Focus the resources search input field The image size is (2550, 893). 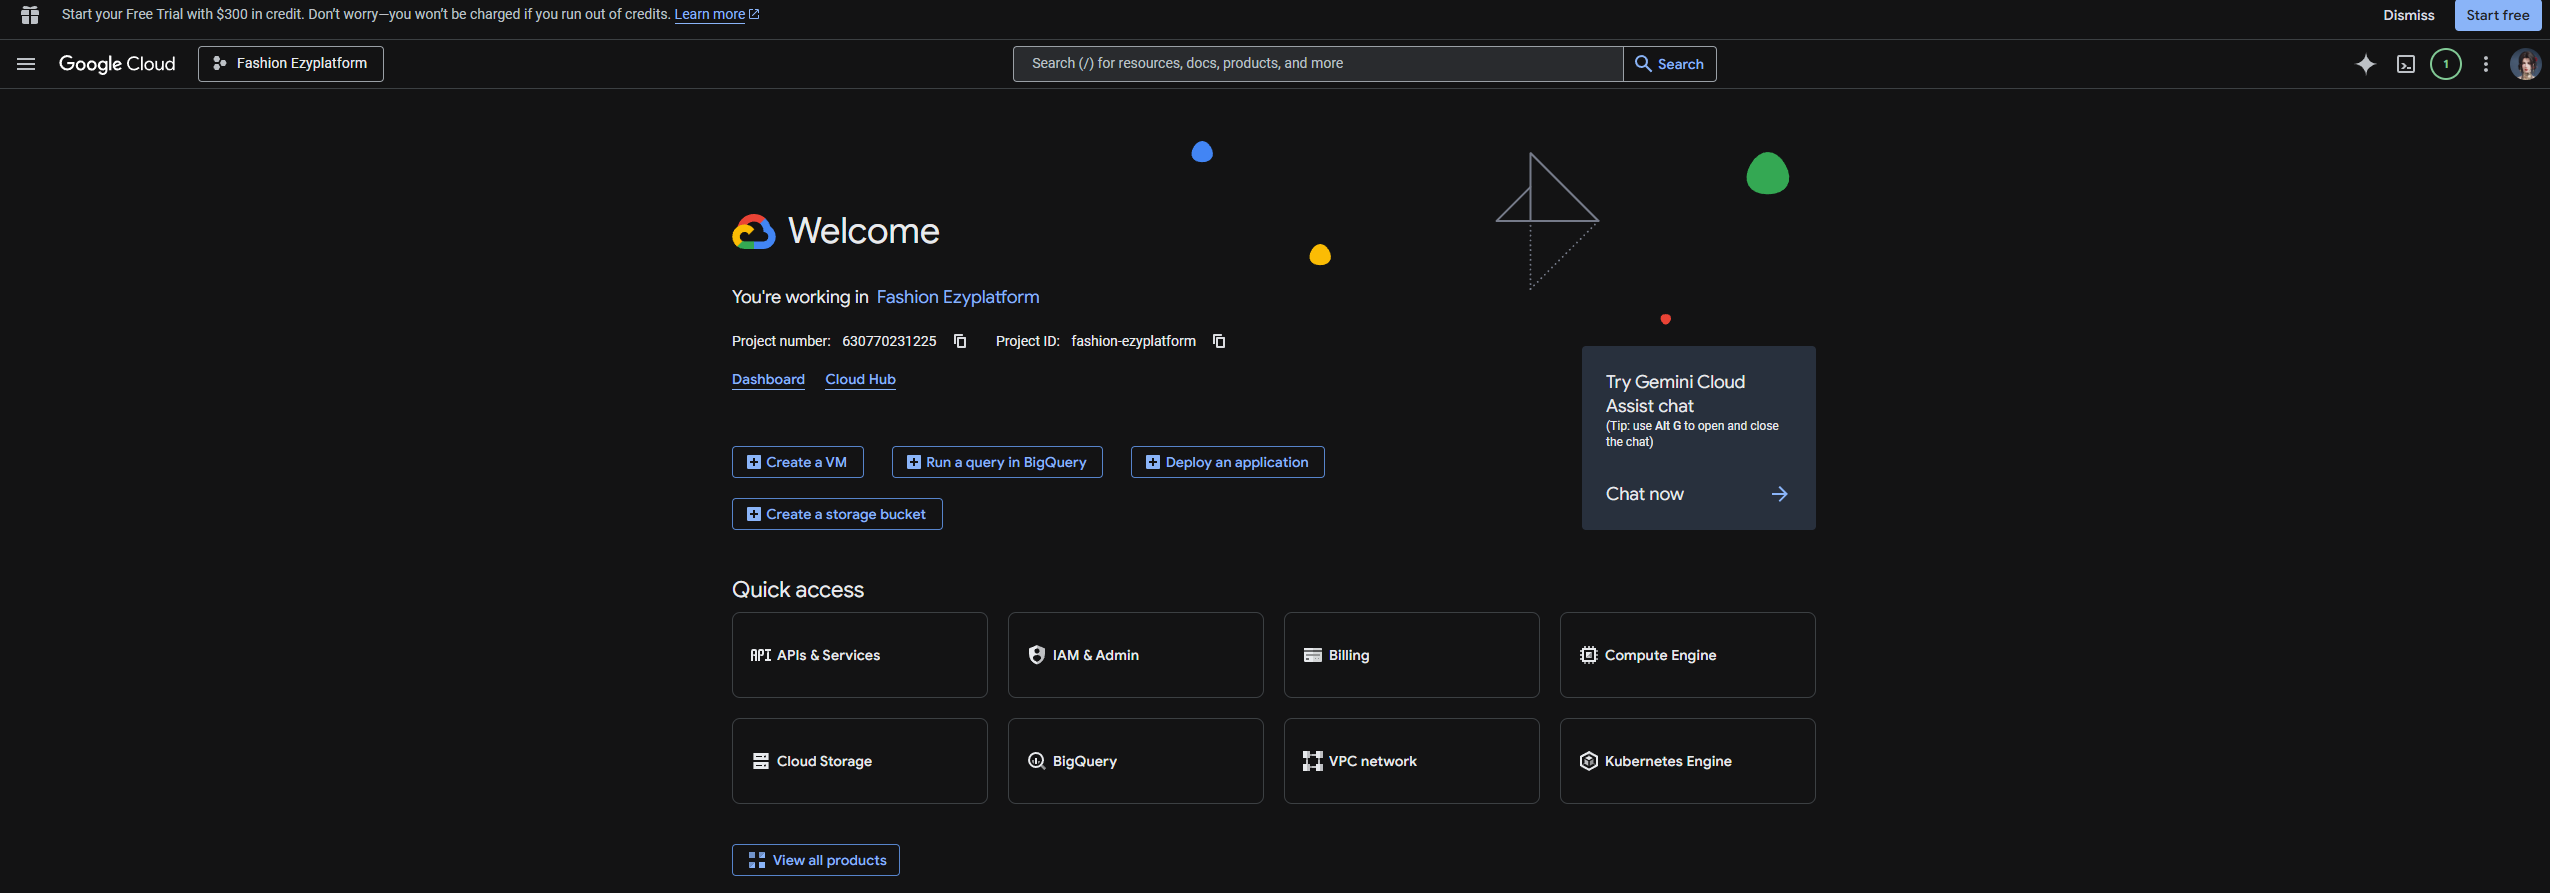point(1317,64)
